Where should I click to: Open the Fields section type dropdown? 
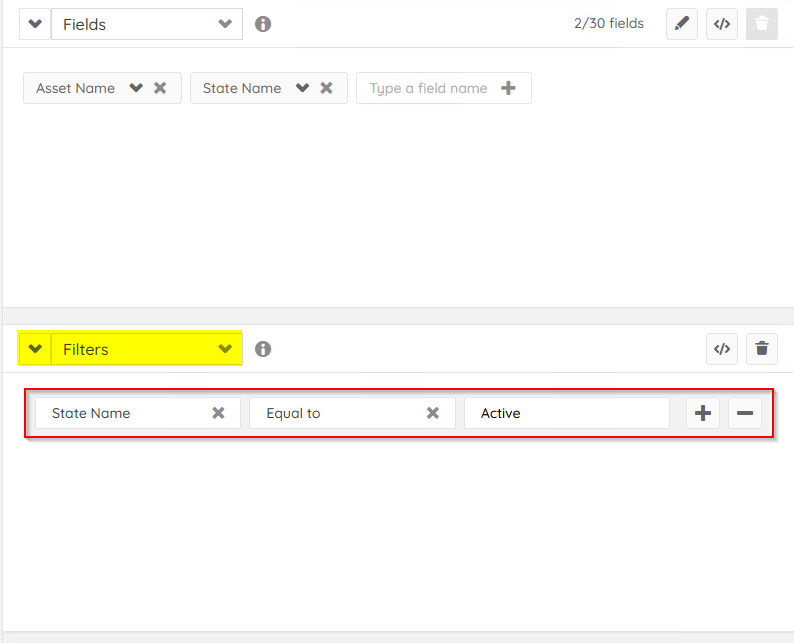tap(226, 24)
